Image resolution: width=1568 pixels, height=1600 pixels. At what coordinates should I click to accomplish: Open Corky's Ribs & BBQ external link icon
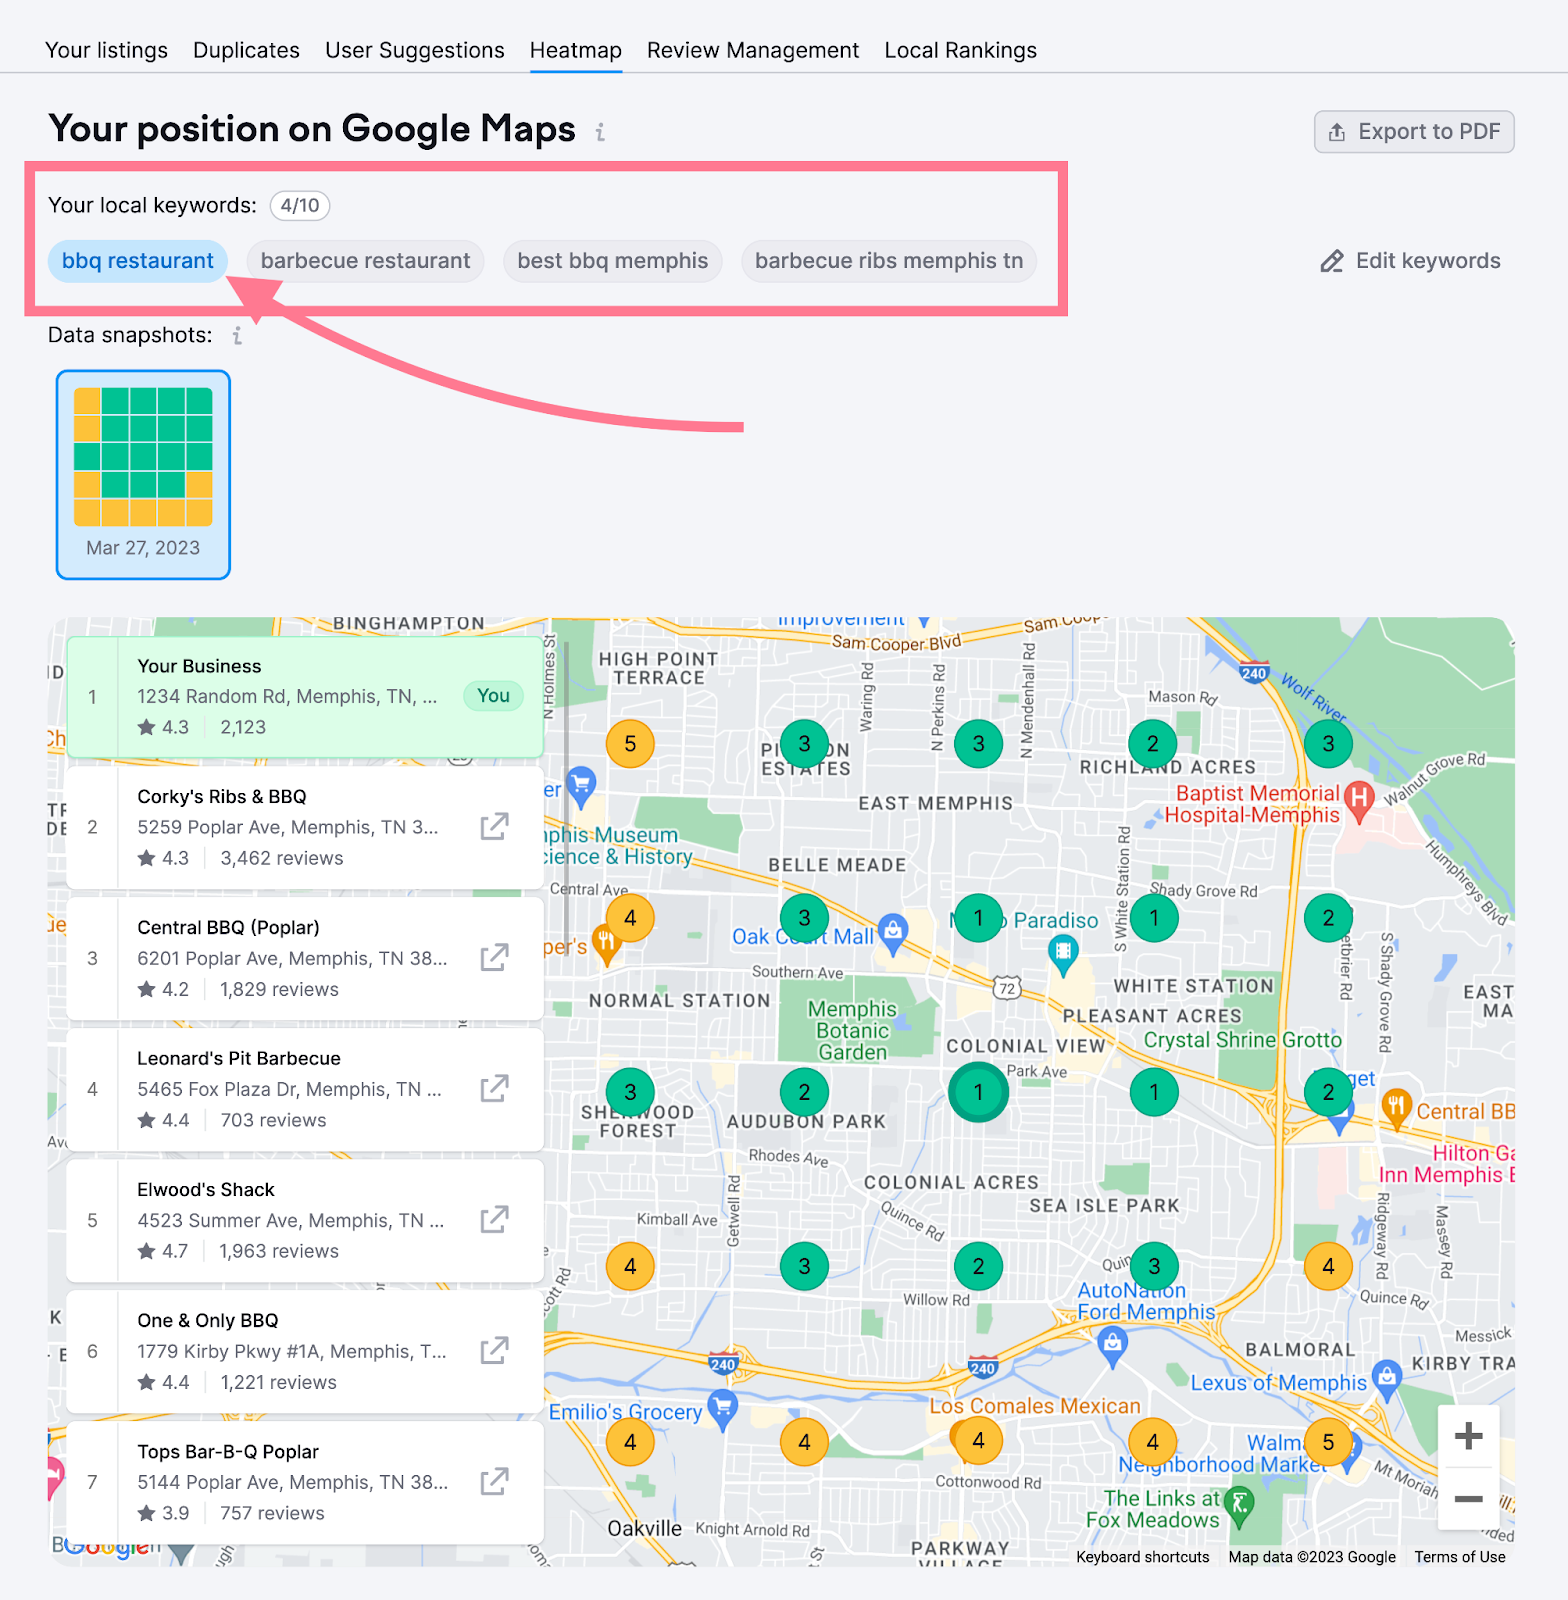pos(494,827)
